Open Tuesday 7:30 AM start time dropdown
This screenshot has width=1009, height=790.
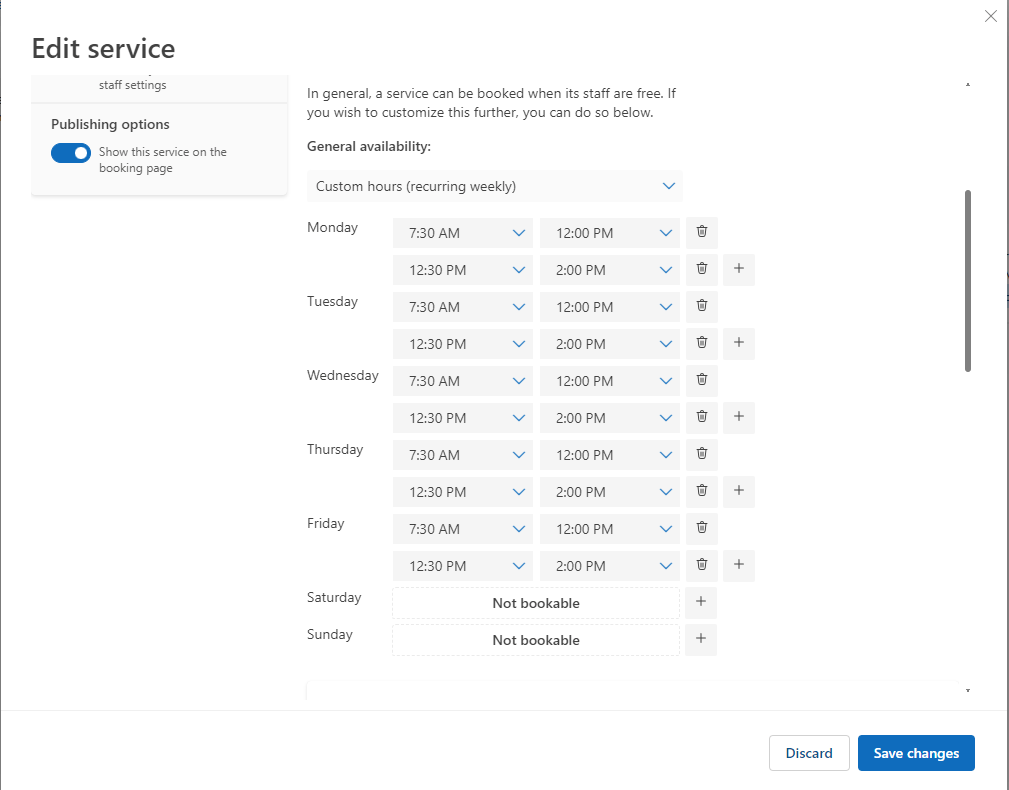(x=463, y=307)
